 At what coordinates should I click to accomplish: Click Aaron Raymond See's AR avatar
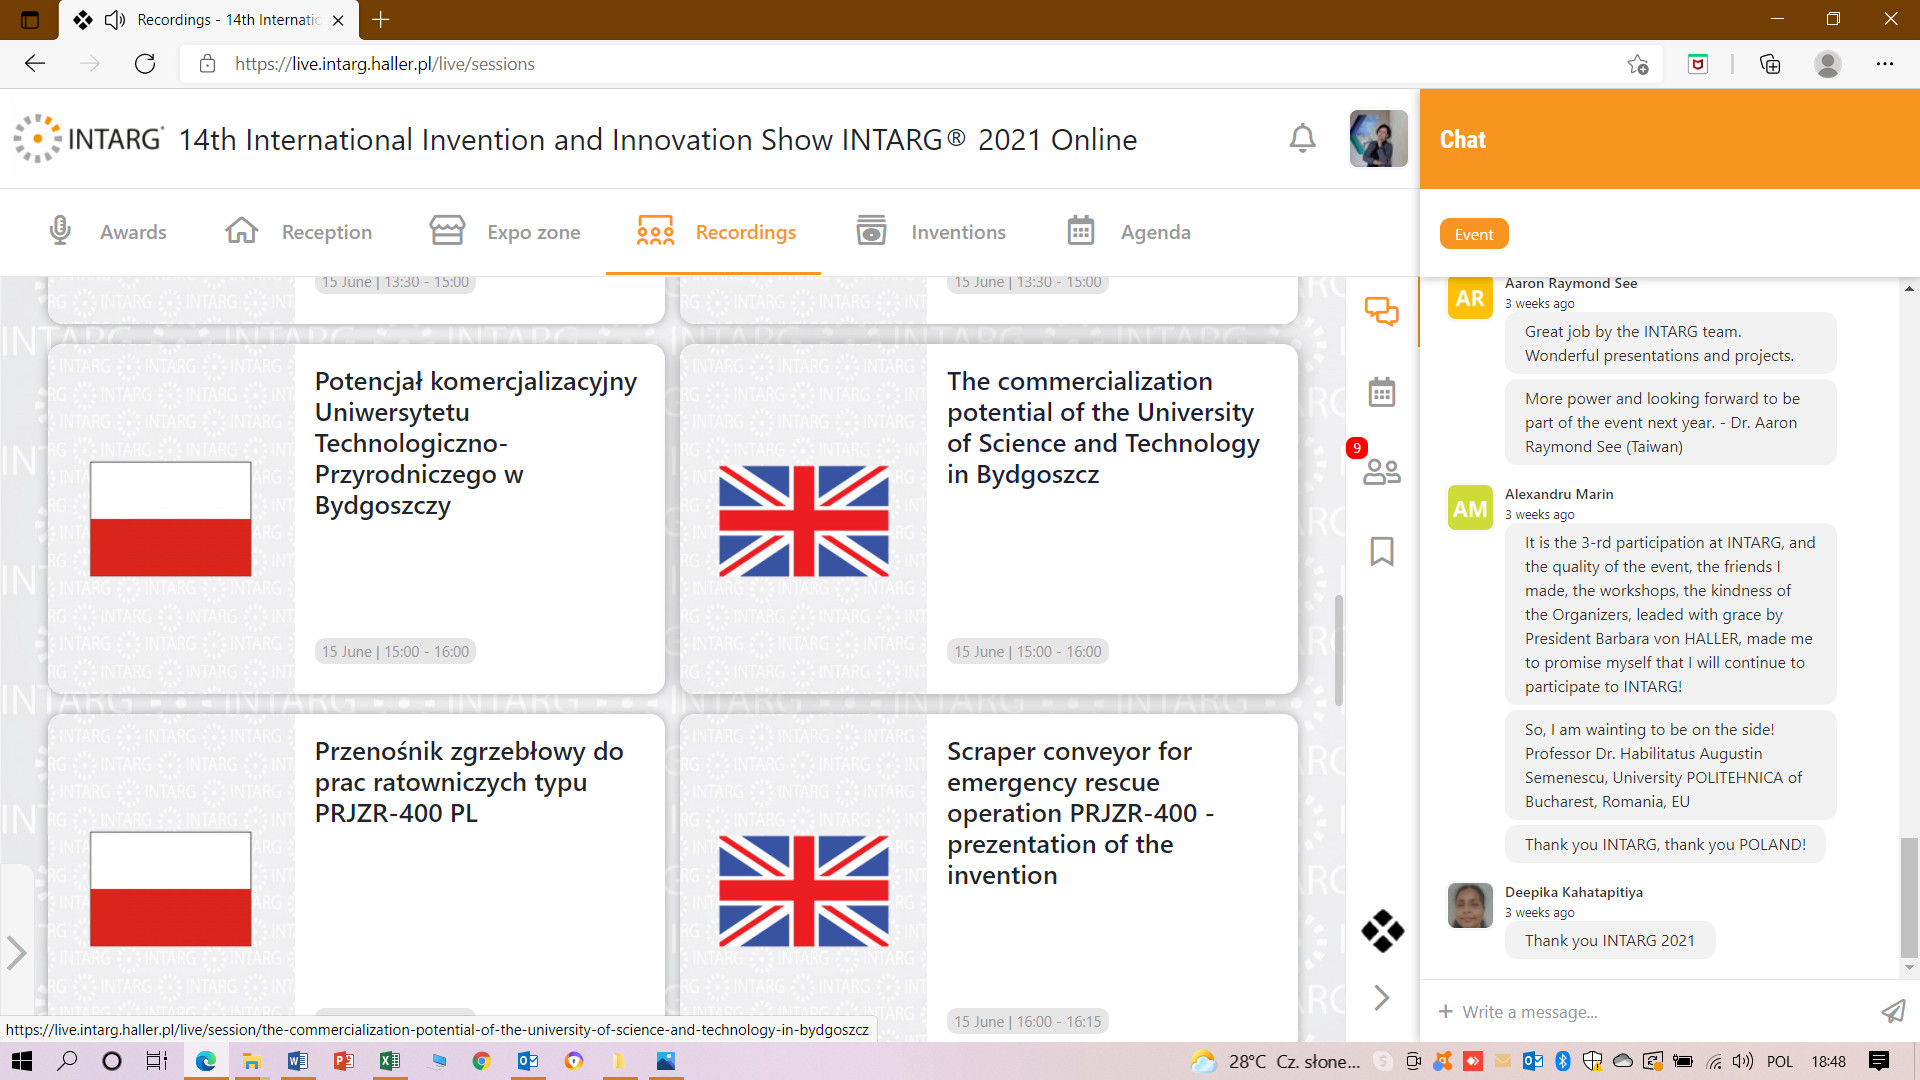point(1469,298)
